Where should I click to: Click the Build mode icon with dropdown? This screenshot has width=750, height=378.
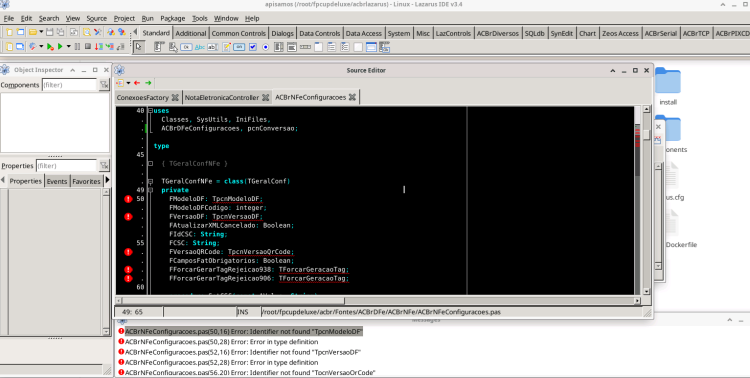[33, 46]
